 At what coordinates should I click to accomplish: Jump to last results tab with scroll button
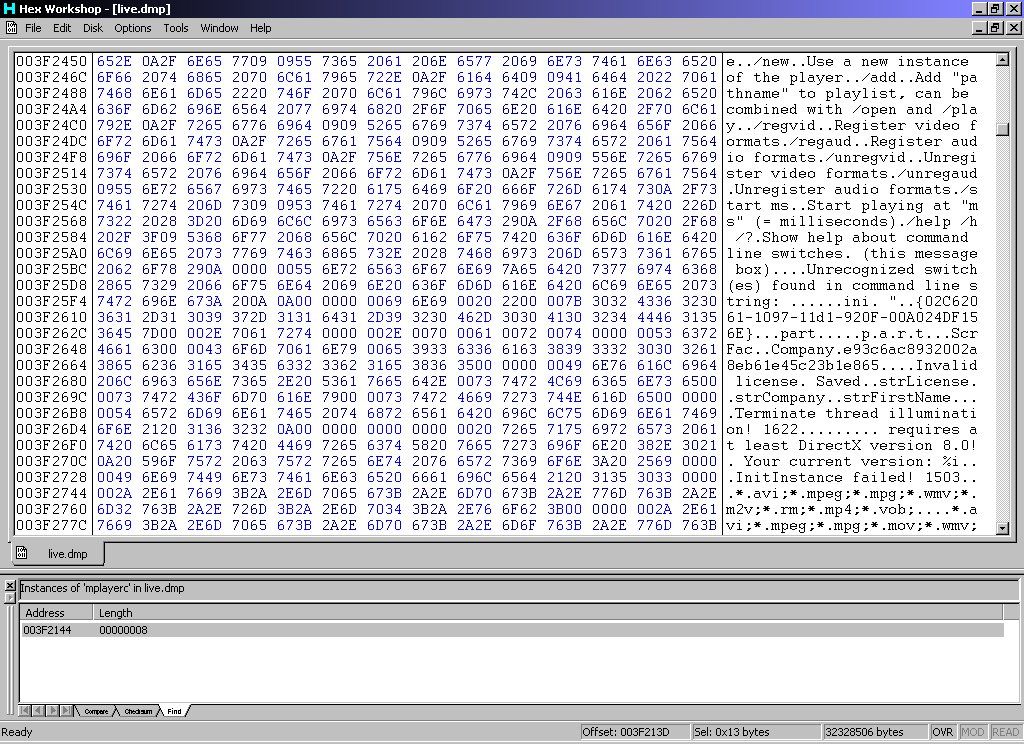pyautogui.click(x=66, y=711)
